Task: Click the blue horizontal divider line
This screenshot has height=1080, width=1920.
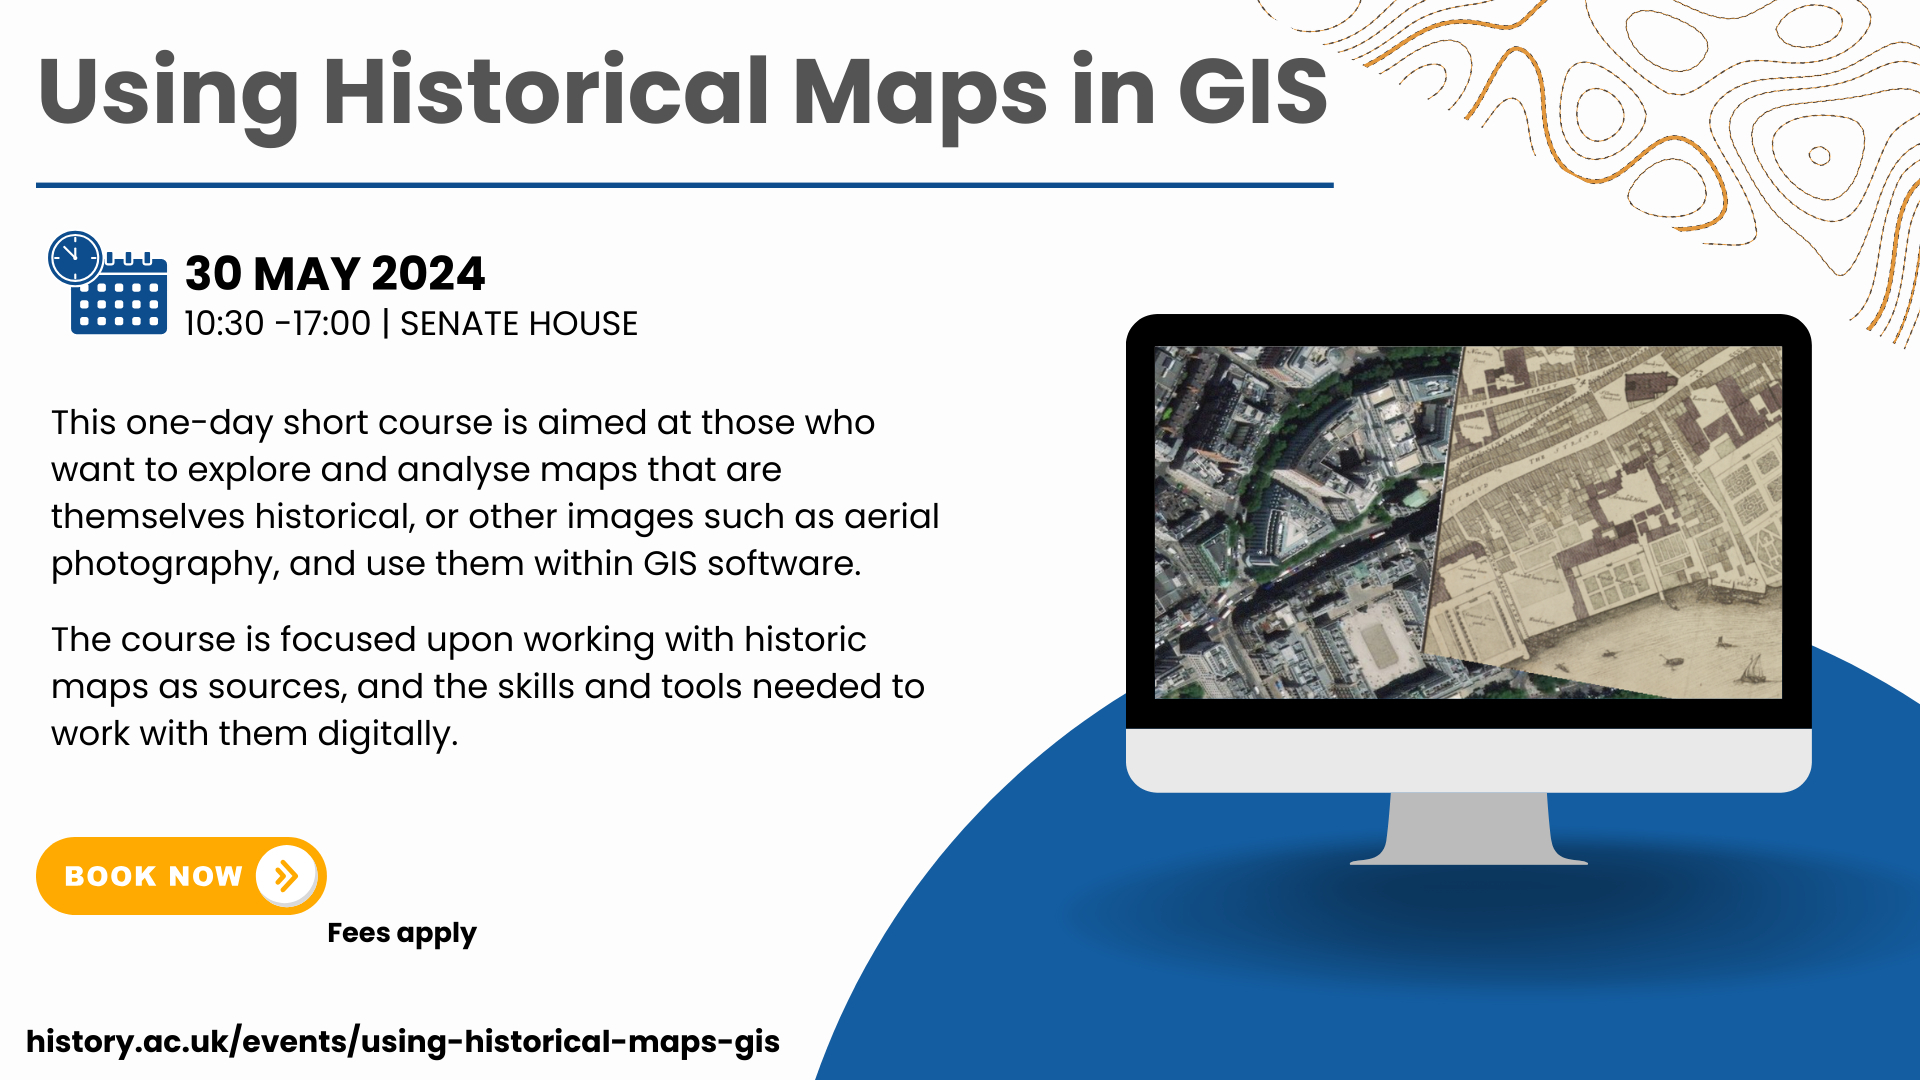Action: pos(684,185)
